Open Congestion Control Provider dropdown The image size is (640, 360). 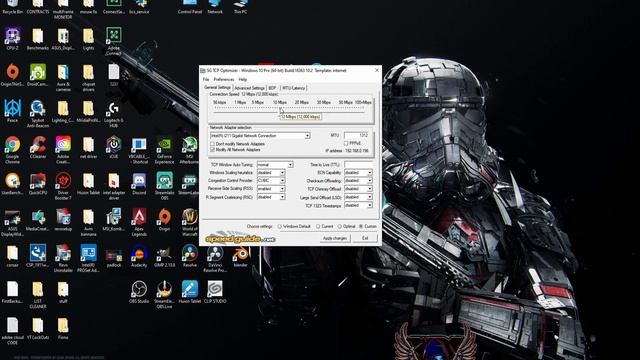click(282, 180)
